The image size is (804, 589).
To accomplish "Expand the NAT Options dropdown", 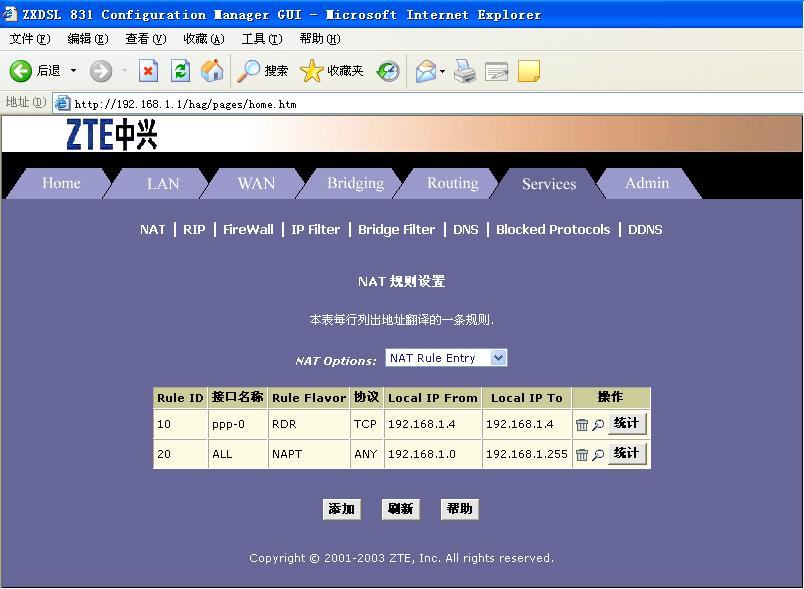I will click(499, 358).
